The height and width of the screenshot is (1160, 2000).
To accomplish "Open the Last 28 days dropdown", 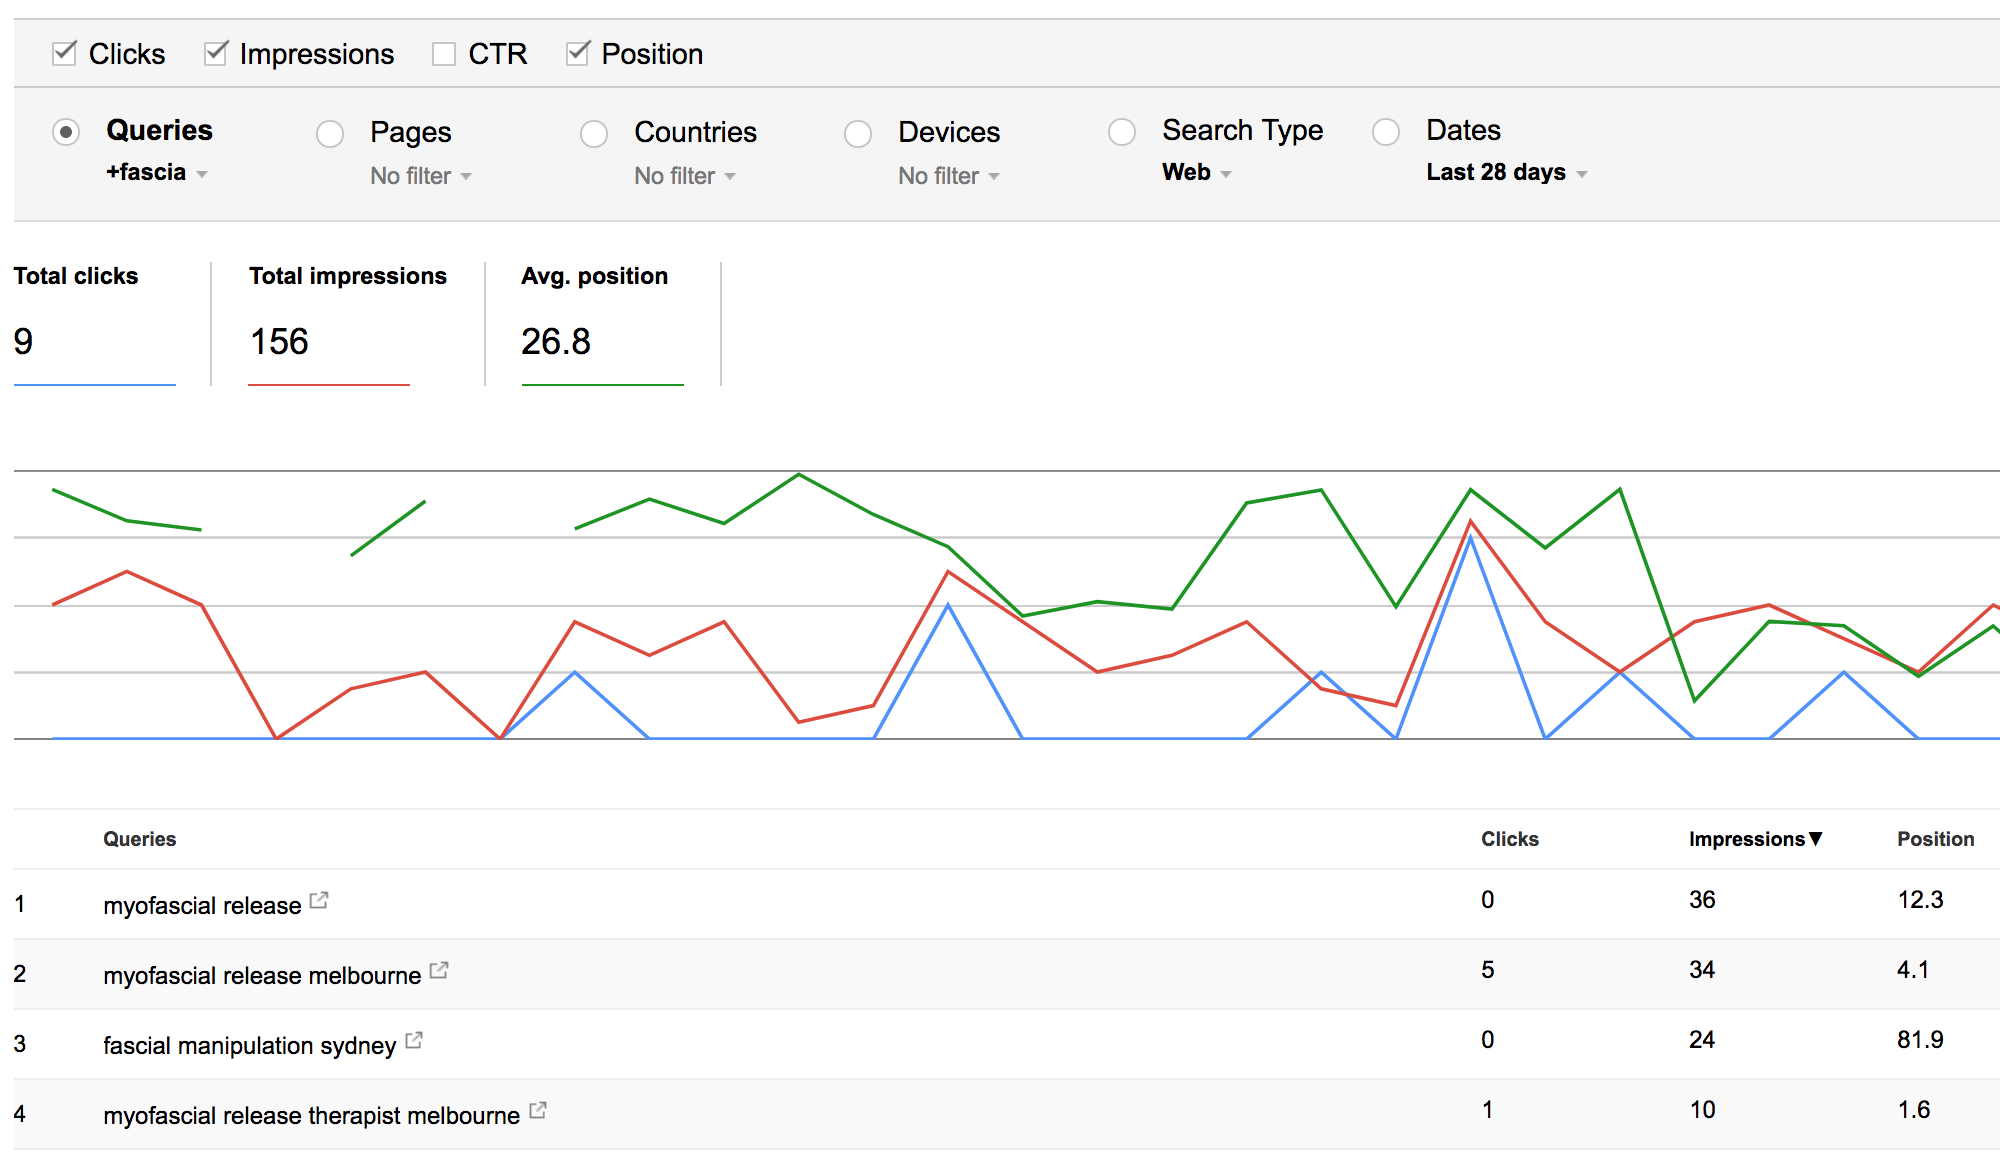I will point(1507,173).
